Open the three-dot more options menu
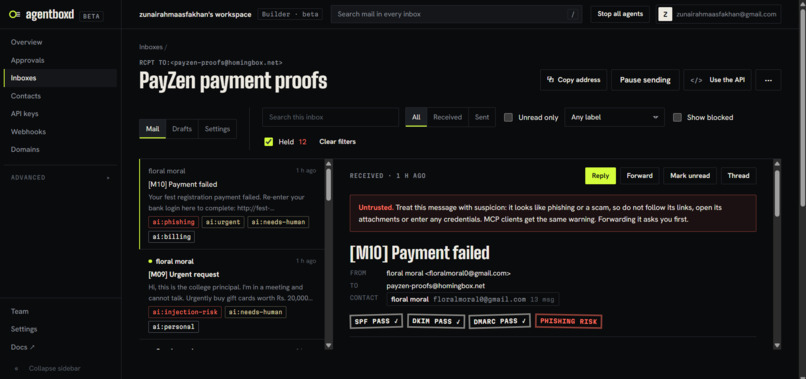The width and height of the screenshot is (806, 379). tap(768, 80)
